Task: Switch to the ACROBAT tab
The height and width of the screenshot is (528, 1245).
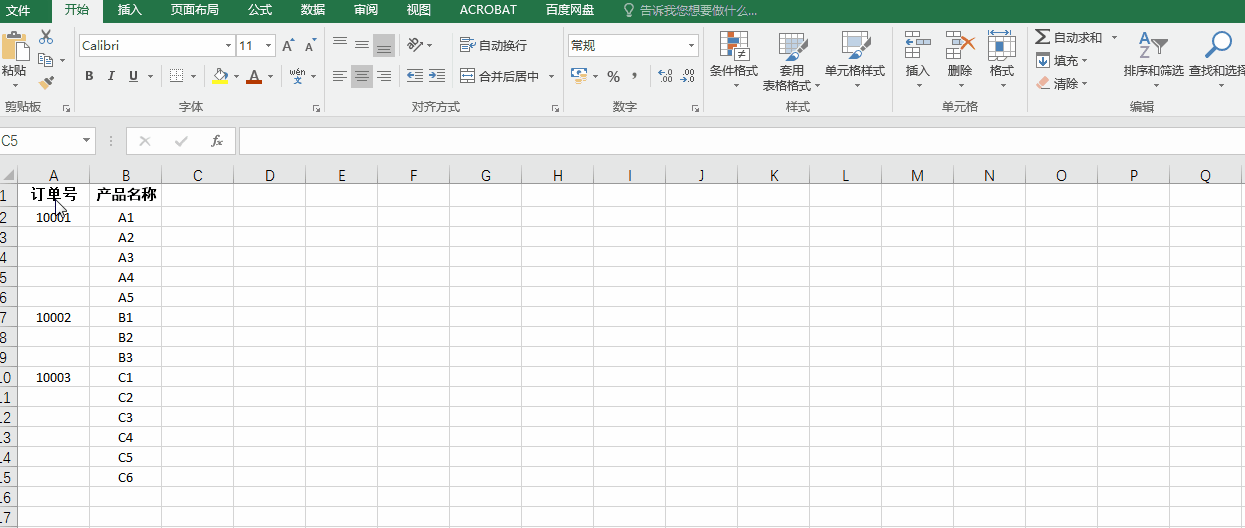Action: point(488,10)
